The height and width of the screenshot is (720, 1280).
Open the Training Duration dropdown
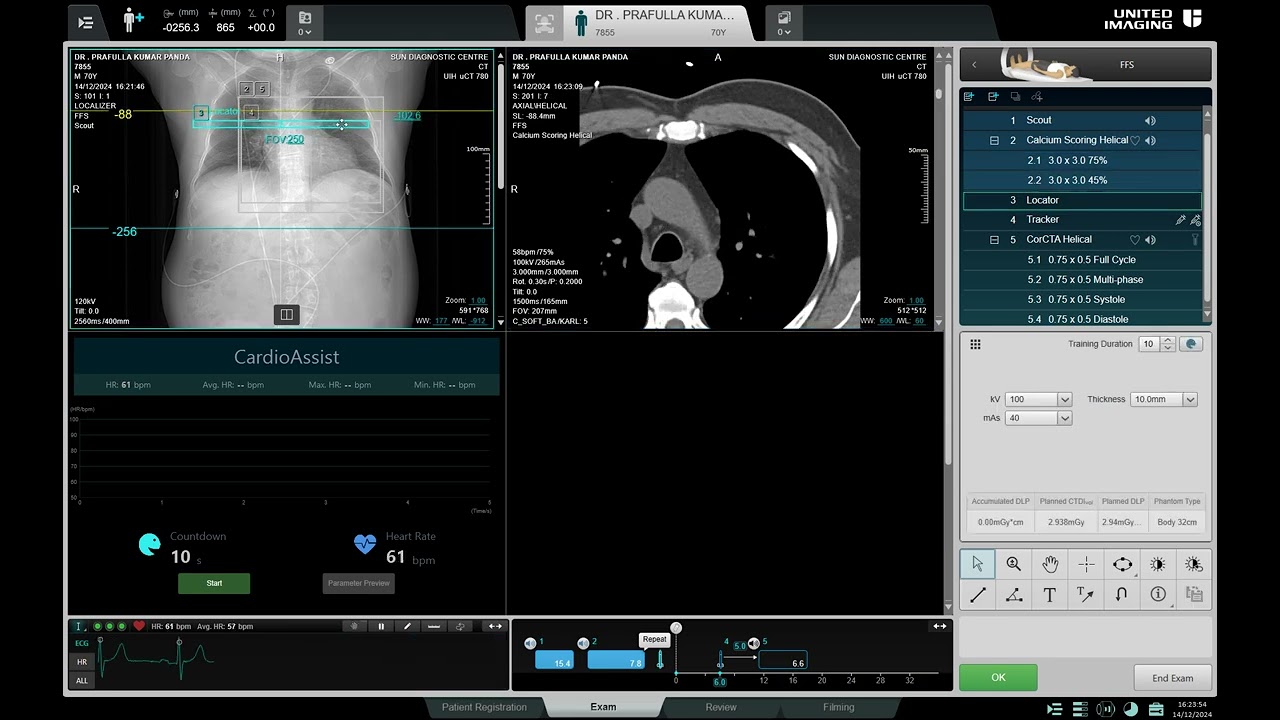[1166, 344]
